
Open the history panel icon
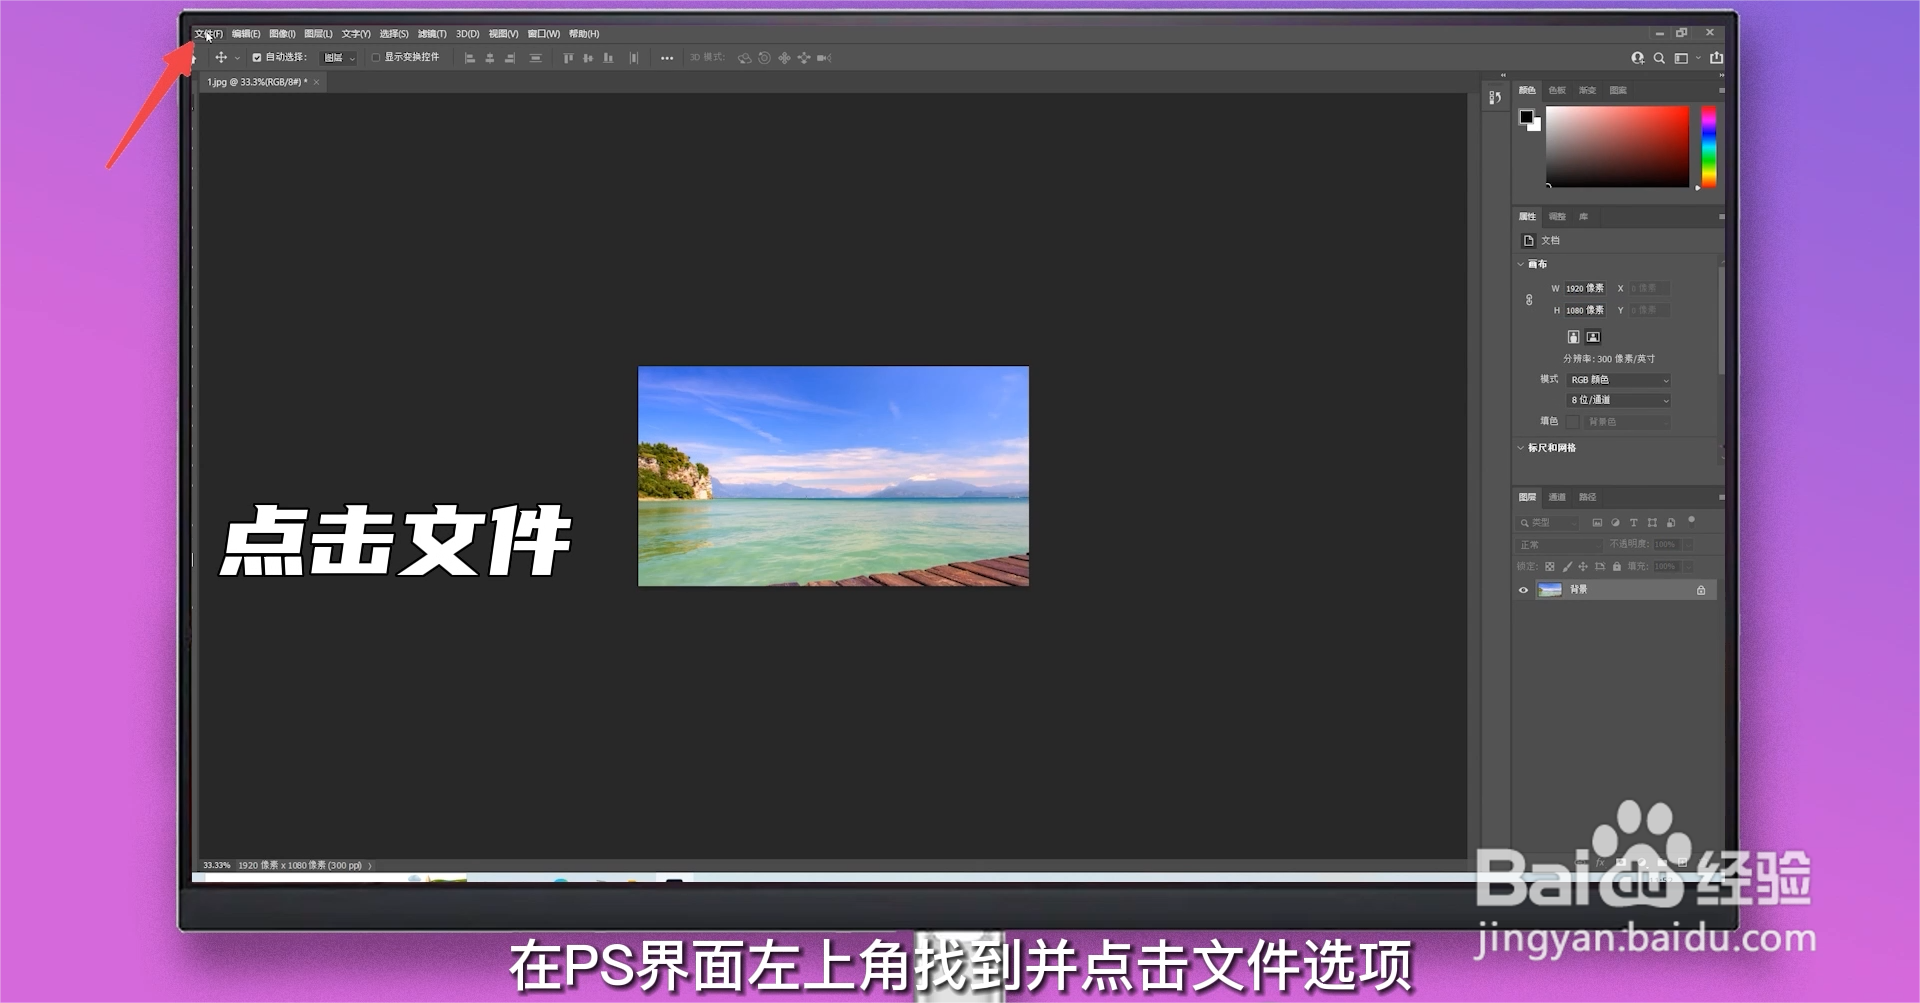[1495, 97]
